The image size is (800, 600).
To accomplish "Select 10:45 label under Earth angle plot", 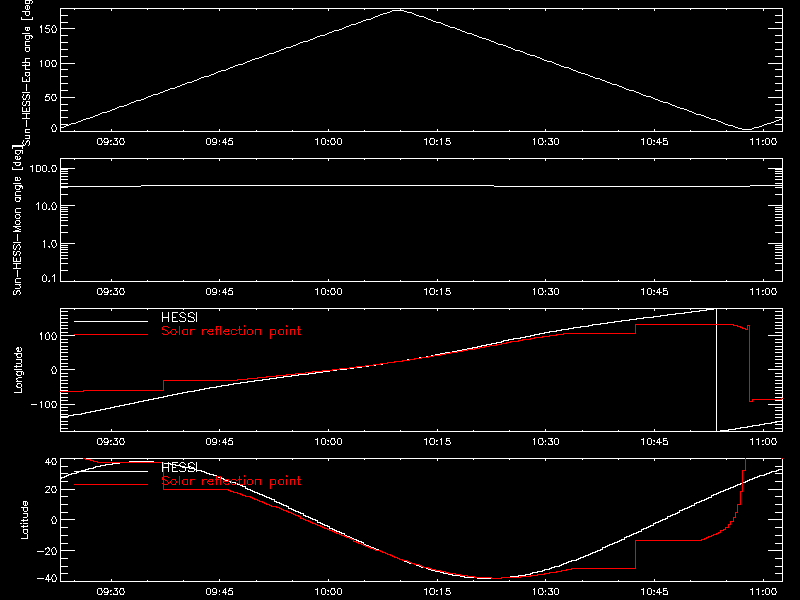I will (x=654, y=142).
